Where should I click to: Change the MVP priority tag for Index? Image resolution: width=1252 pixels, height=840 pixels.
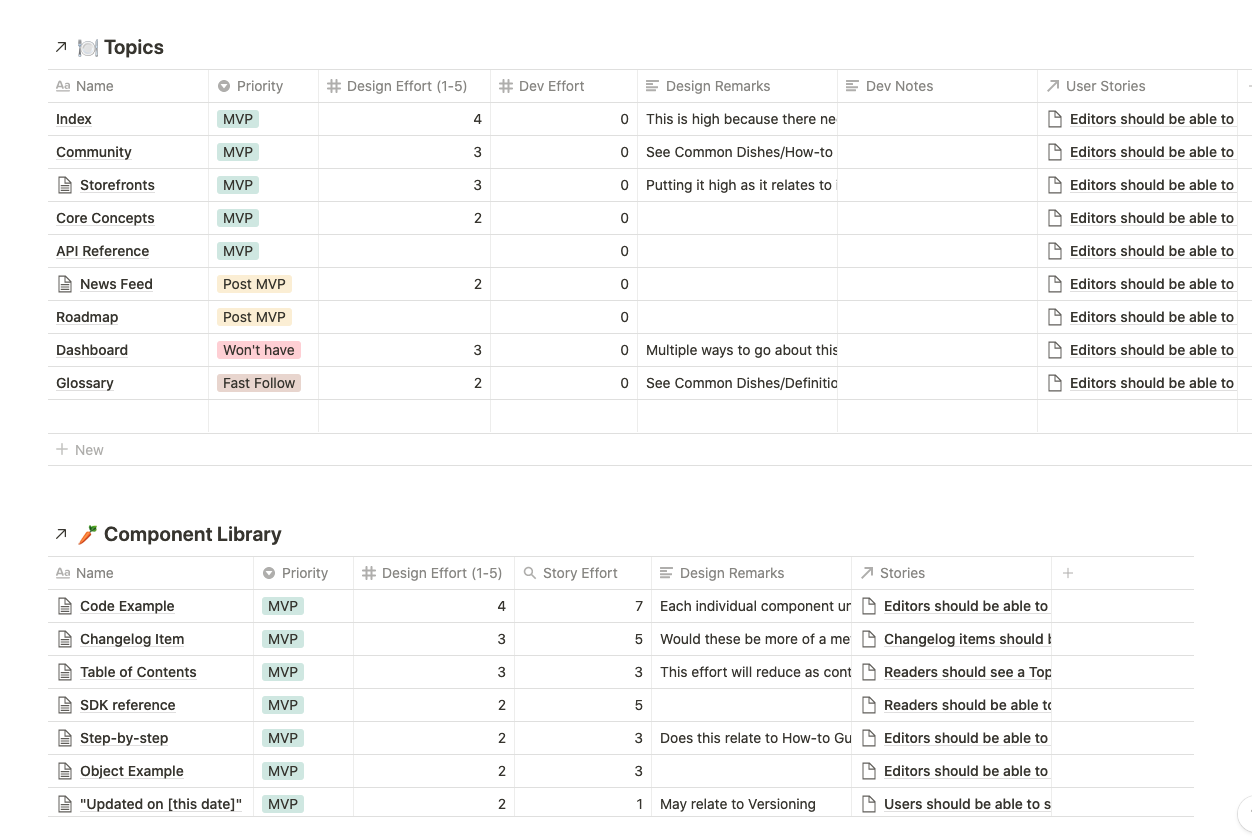(238, 119)
